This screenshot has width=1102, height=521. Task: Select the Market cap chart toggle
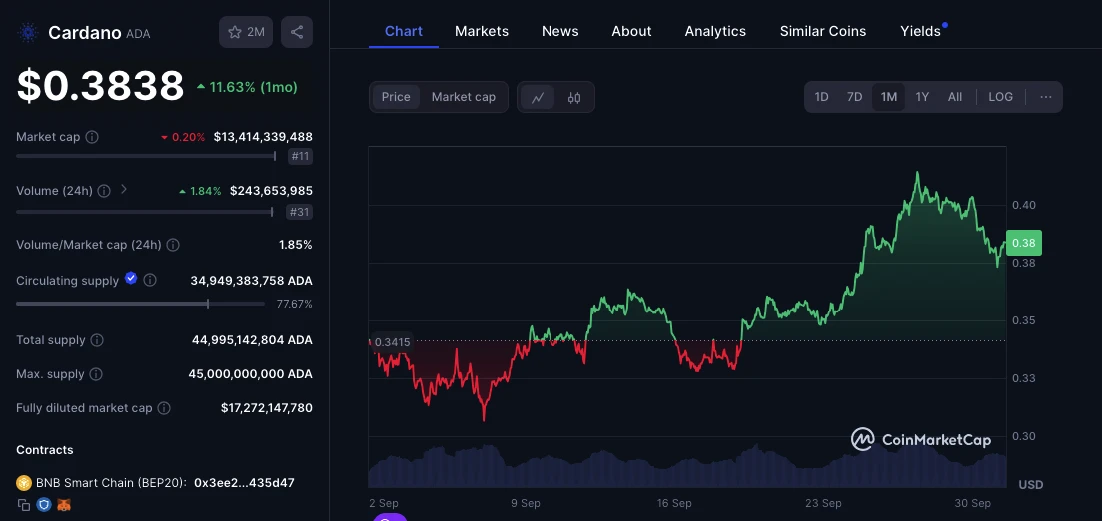click(464, 97)
